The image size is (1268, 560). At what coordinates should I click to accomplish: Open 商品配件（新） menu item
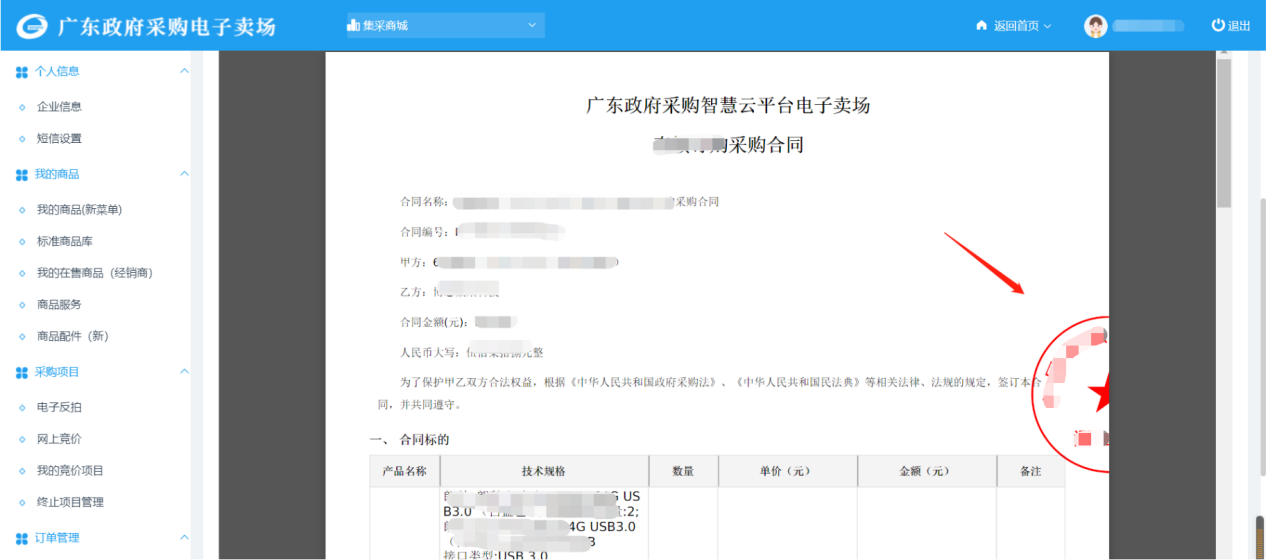coord(72,336)
